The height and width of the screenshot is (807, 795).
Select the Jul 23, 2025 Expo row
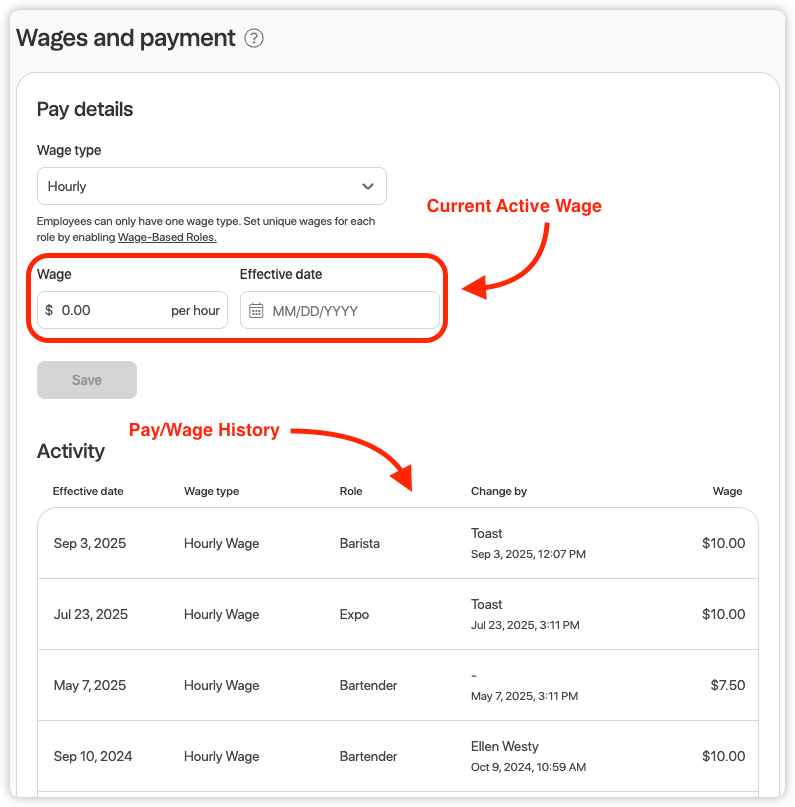pyautogui.click(x=397, y=614)
